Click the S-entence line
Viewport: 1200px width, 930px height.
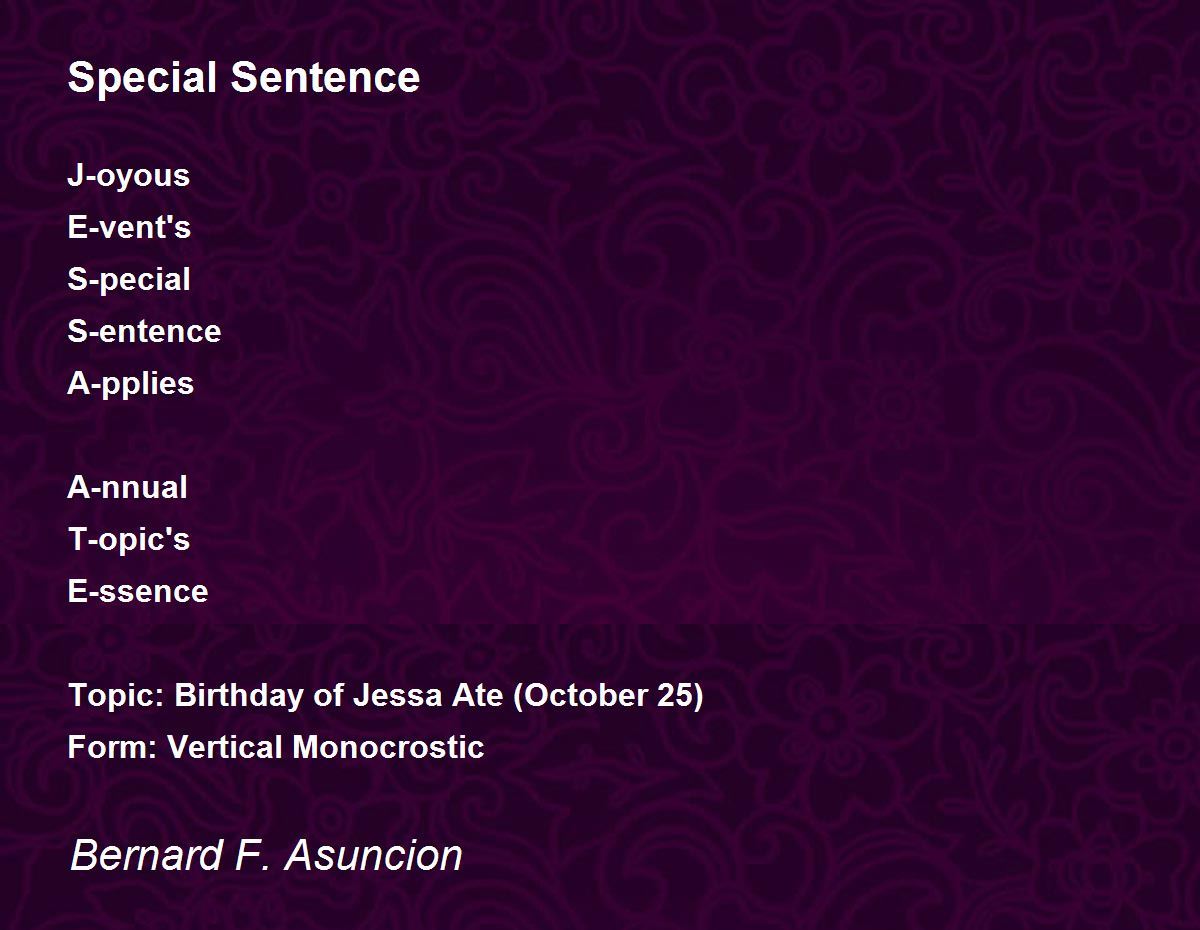tap(144, 331)
